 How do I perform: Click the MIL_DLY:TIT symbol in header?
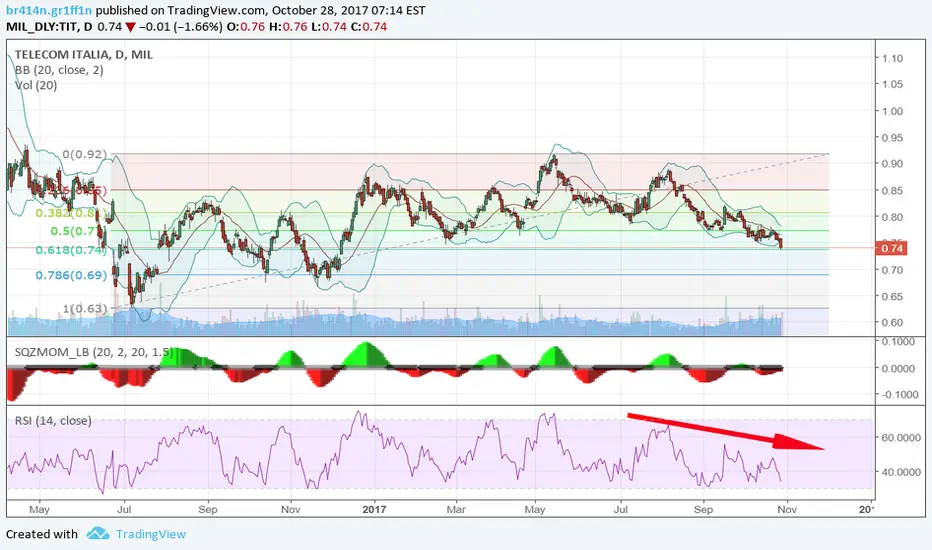(42, 27)
